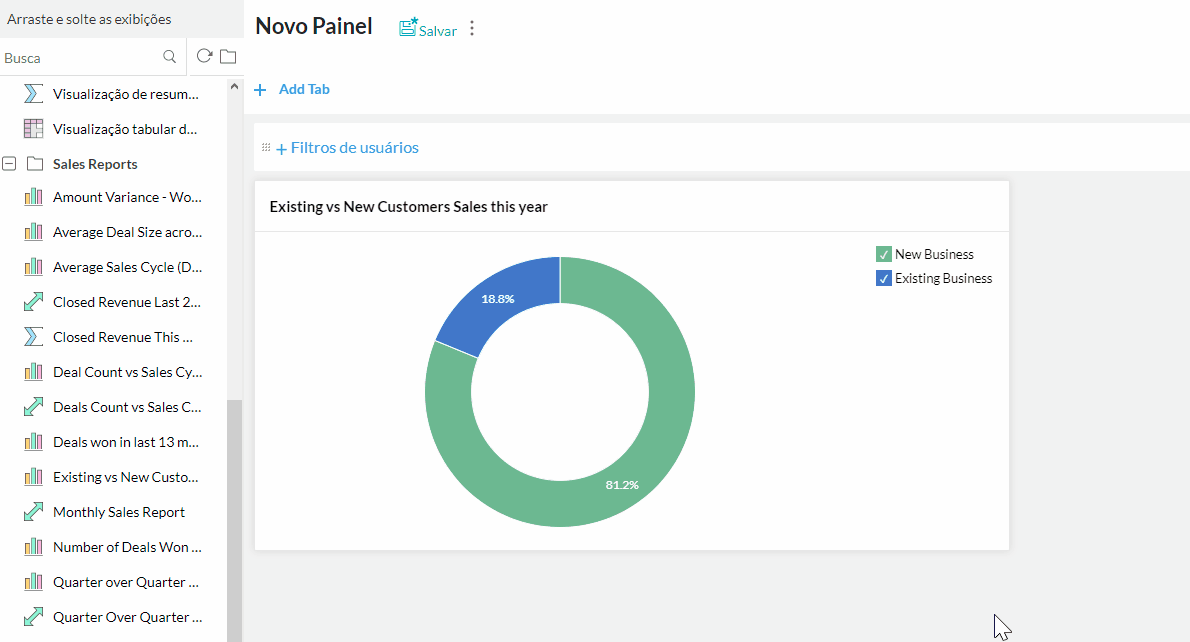Select Quarter over Quarter ... bar chart report

click(x=126, y=582)
